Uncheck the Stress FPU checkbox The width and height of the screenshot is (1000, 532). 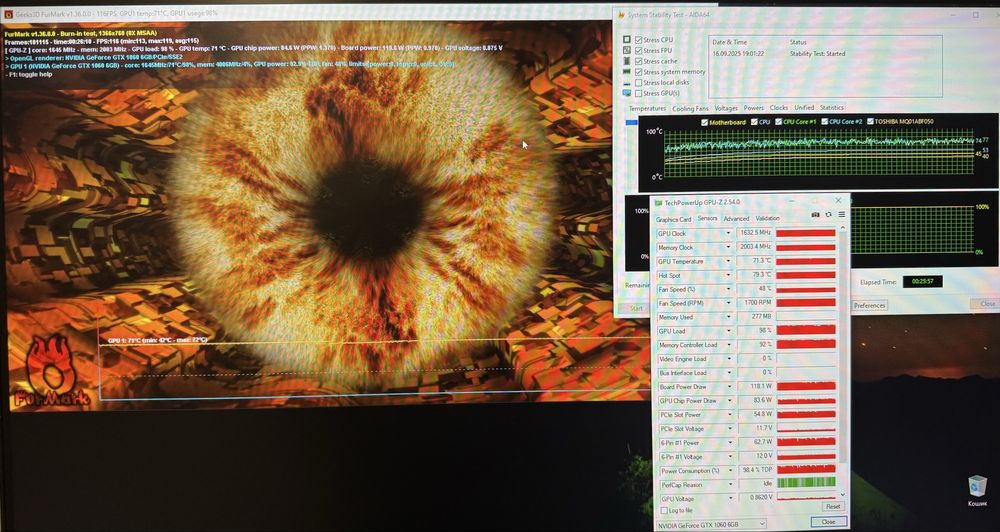click(638, 50)
